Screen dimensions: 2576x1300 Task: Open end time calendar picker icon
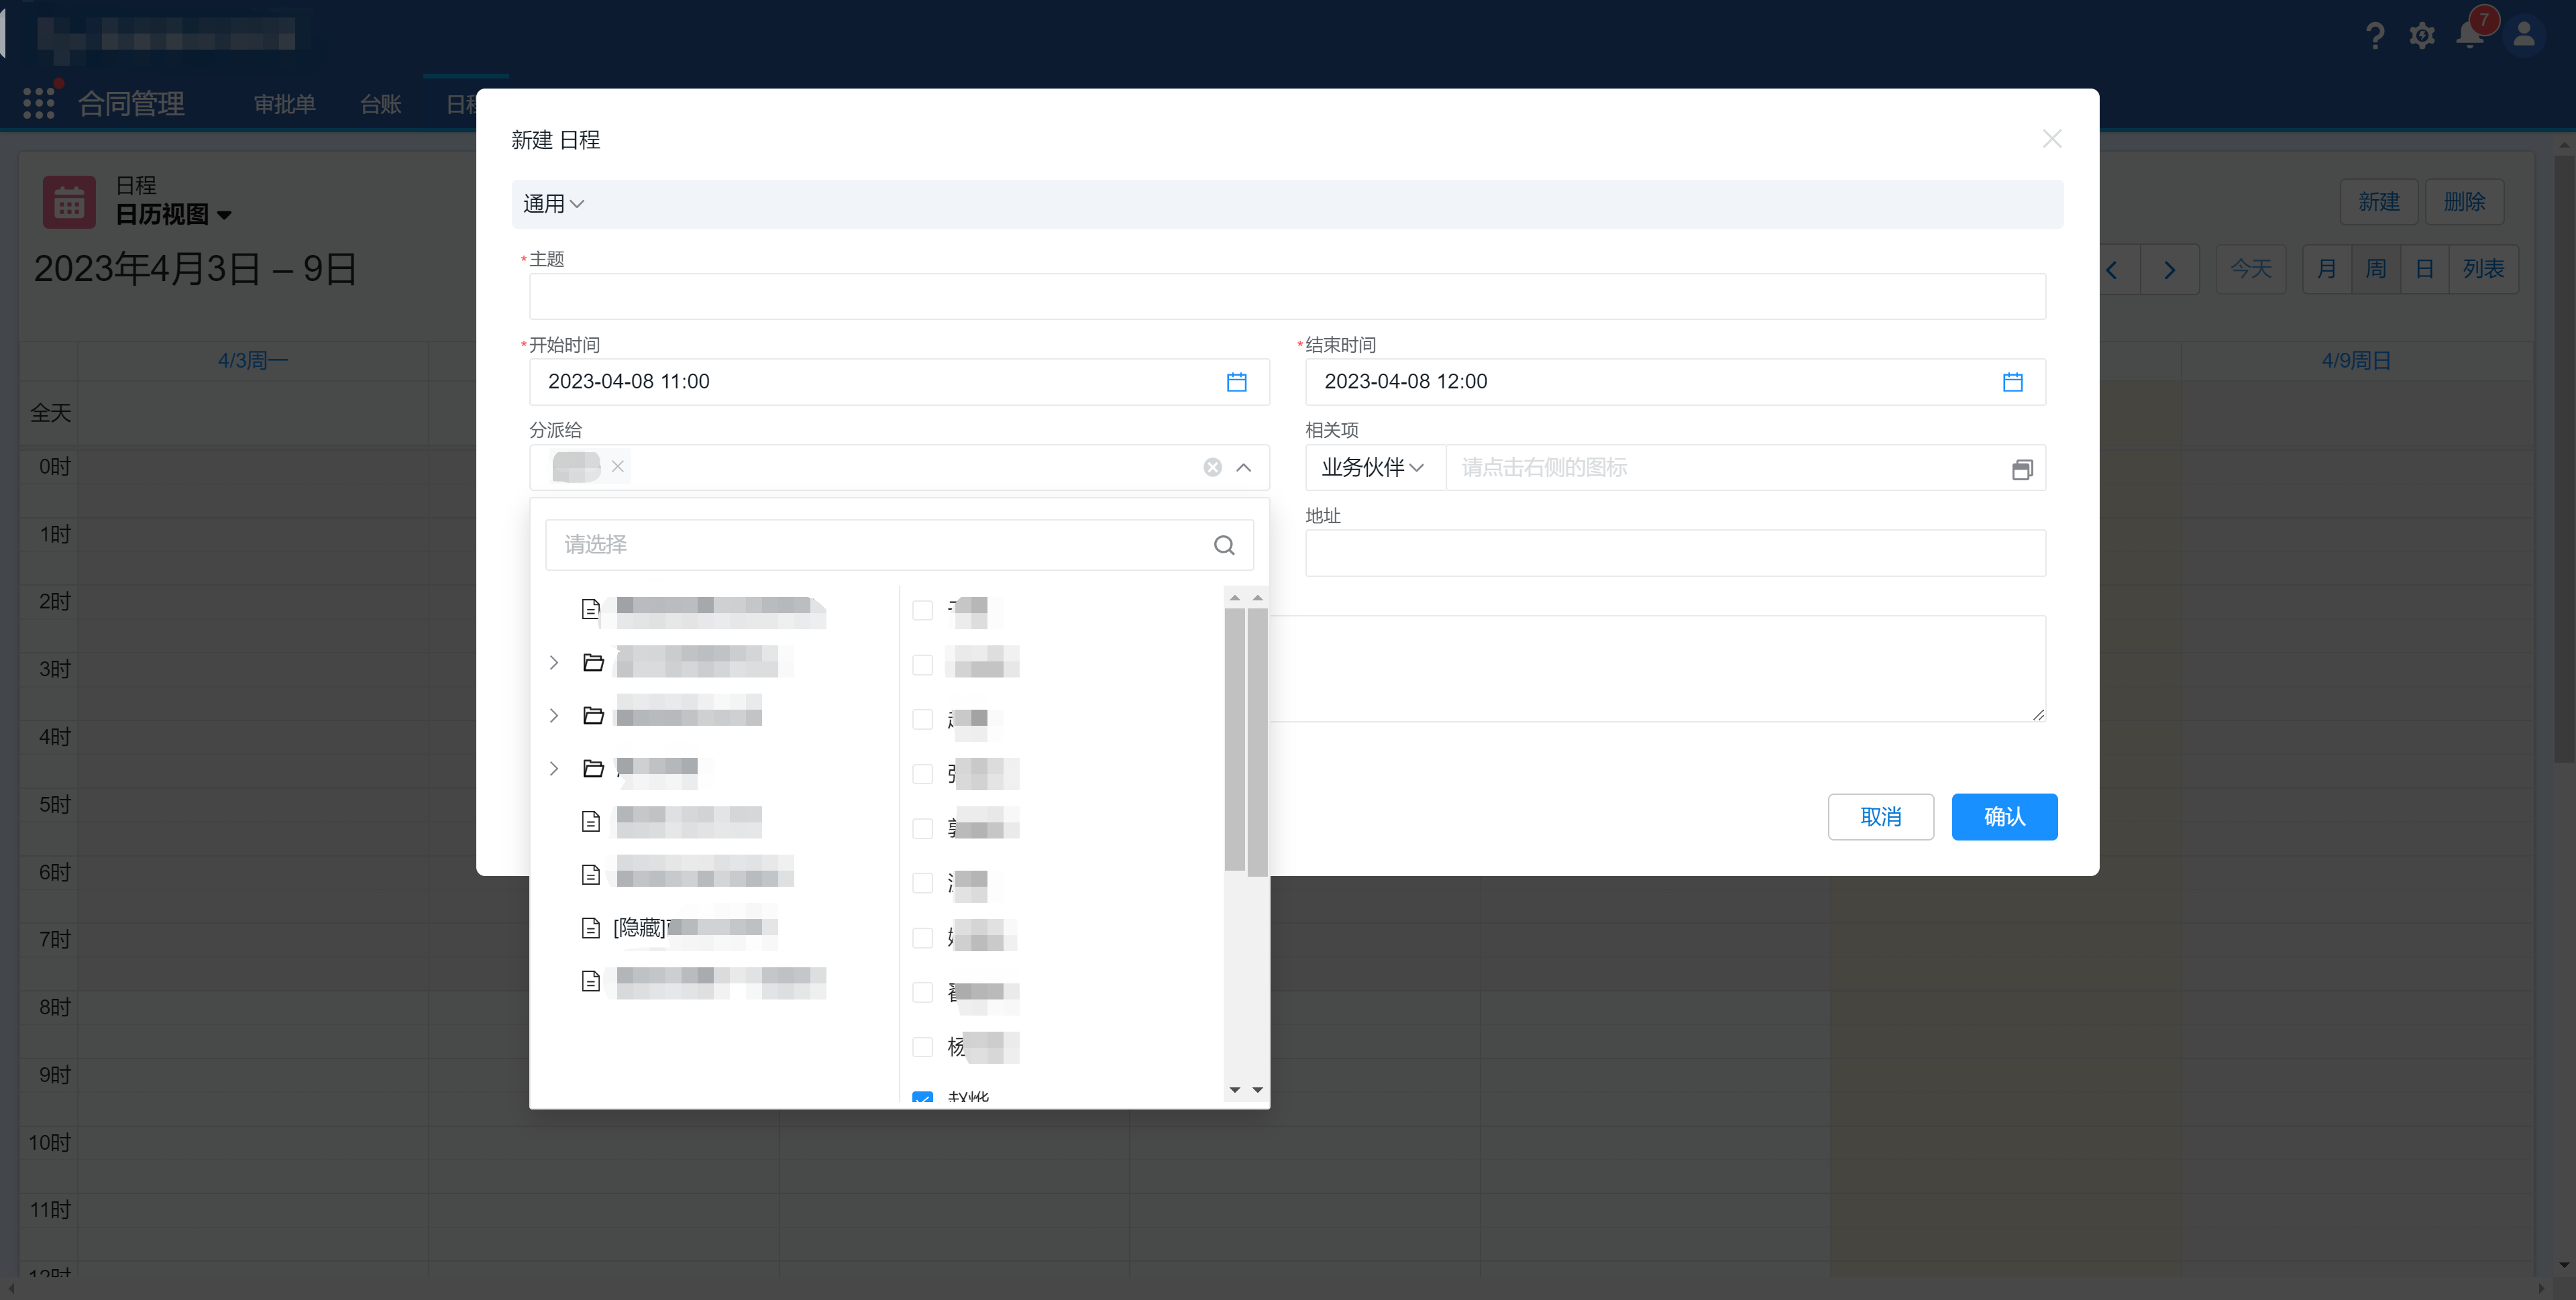[x=2012, y=382]
